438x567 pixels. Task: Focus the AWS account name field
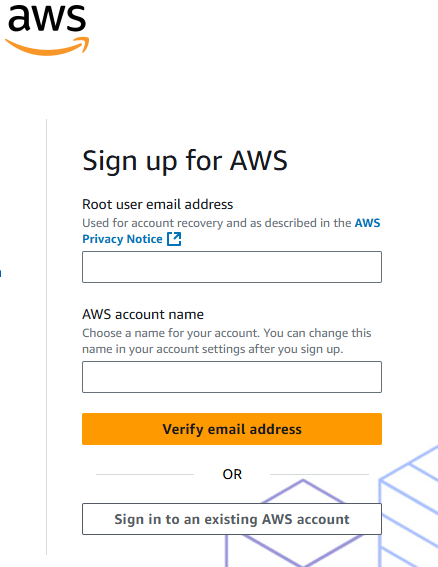point(232,377)
